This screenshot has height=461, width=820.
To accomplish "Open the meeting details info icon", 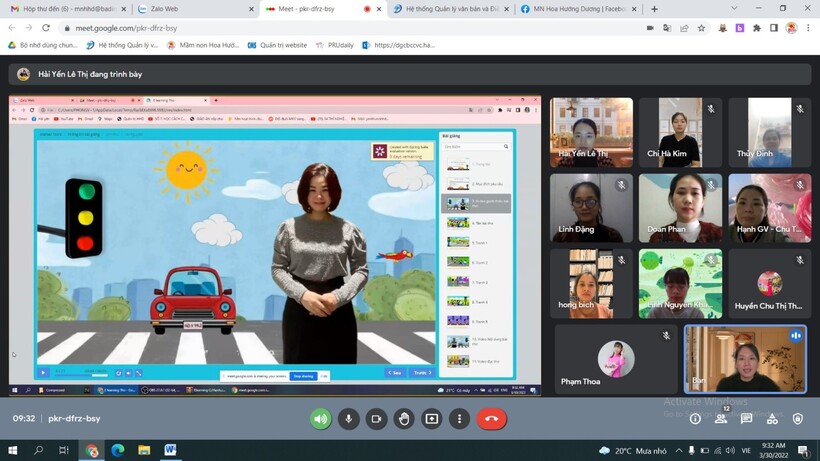I will pos(695,419).
